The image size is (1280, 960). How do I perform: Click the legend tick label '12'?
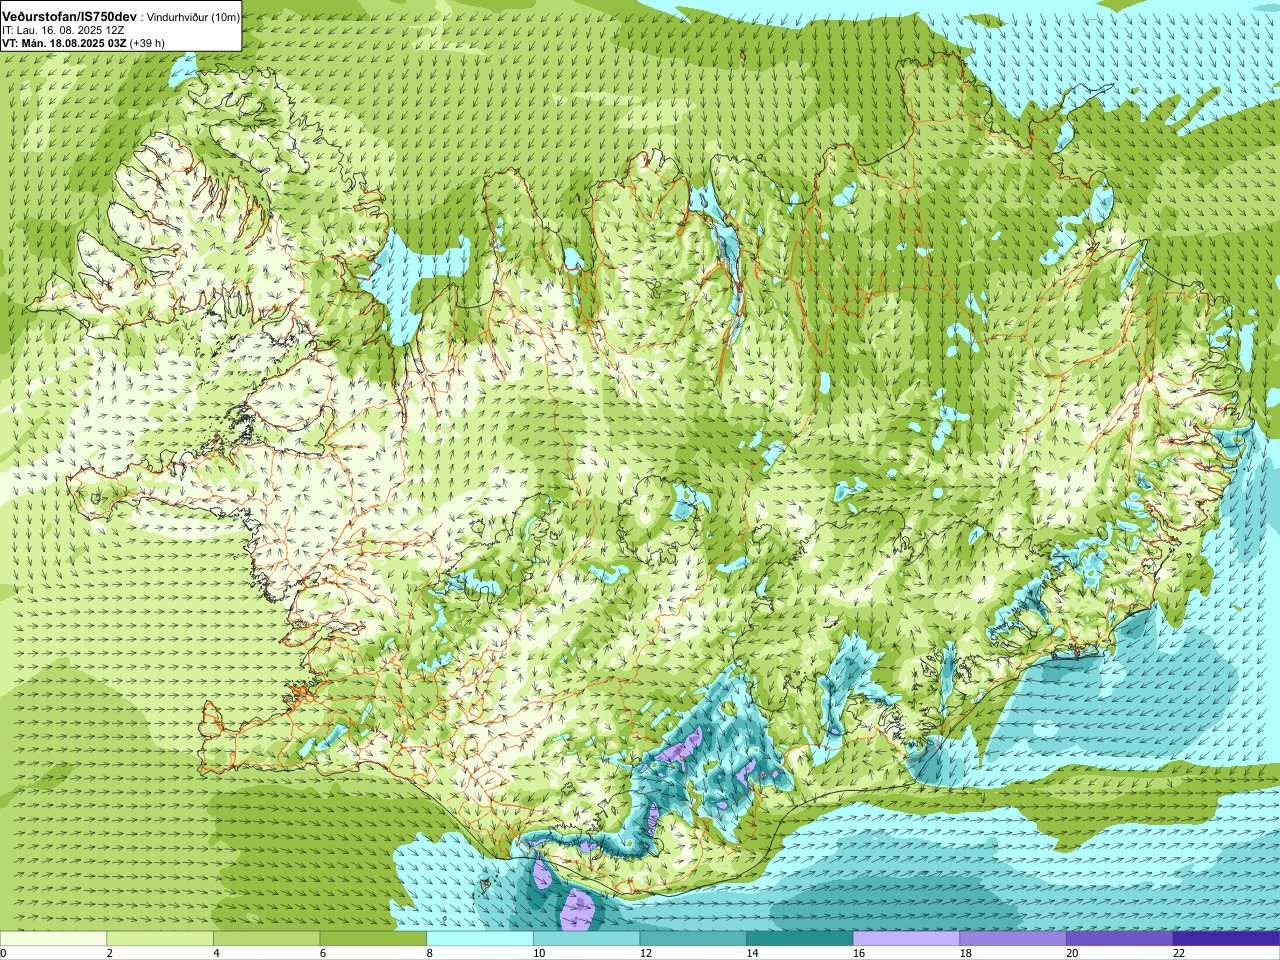(645, 953)
